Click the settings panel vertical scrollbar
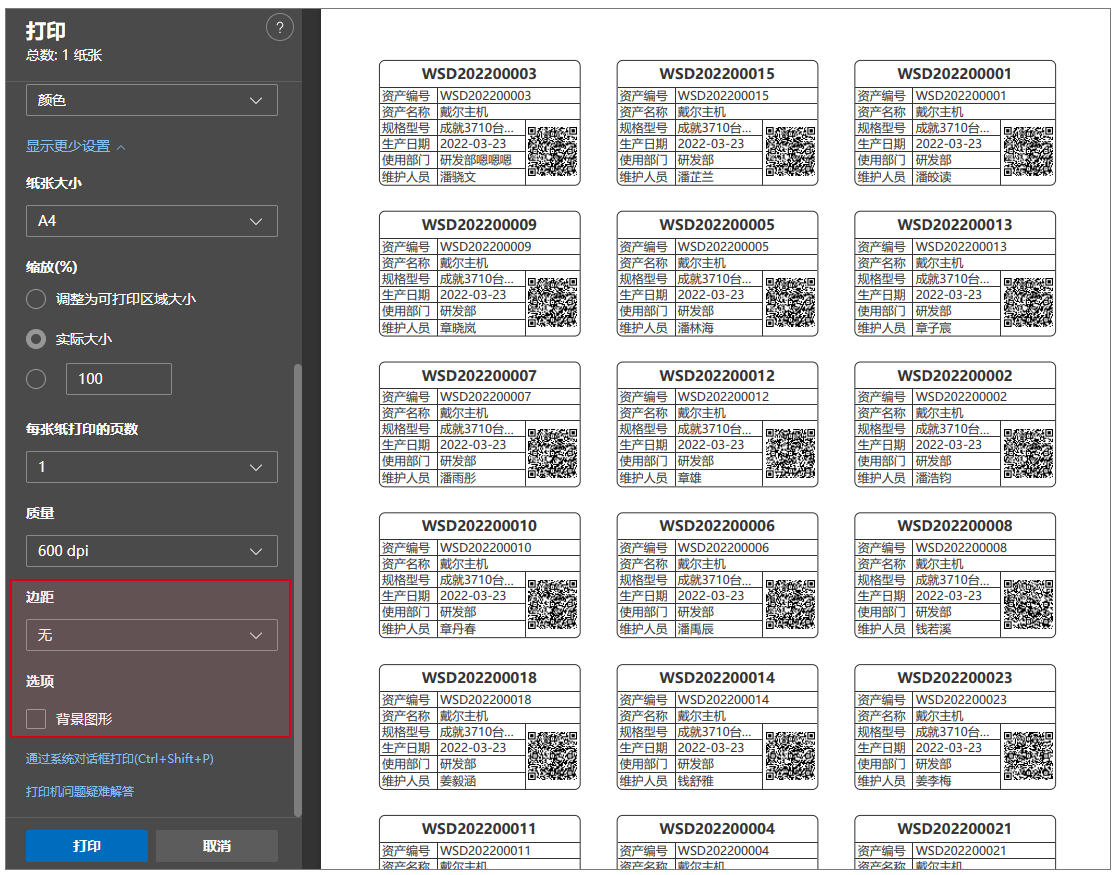The image size is (1119, 875). coord(296,590)
